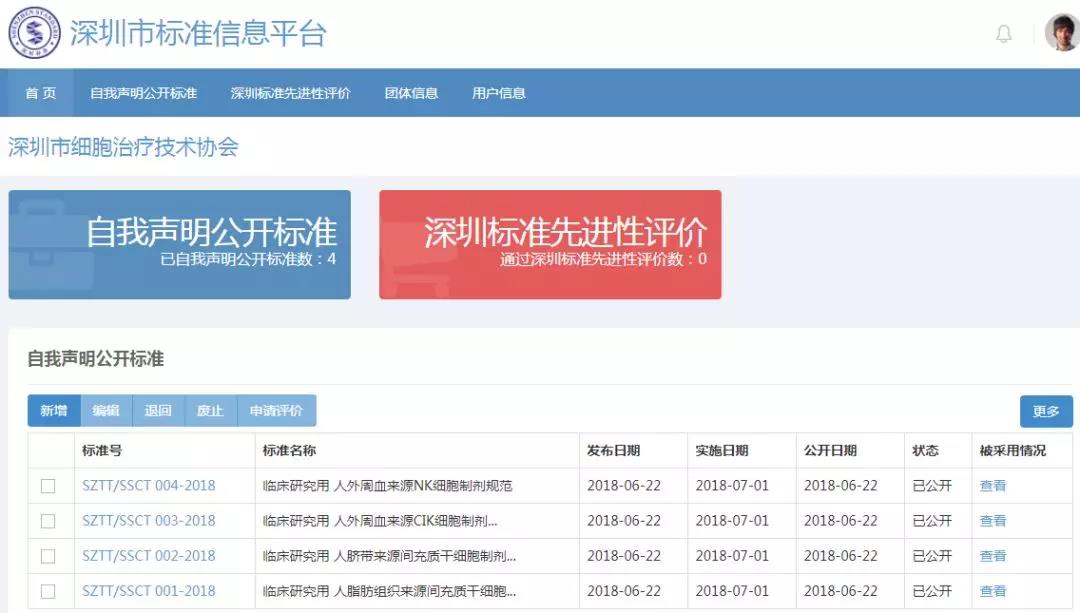Viewport: 1080px width, 613px height.
Task: Open the 团体信息 navigation item
Action: [x=411, y=93]
